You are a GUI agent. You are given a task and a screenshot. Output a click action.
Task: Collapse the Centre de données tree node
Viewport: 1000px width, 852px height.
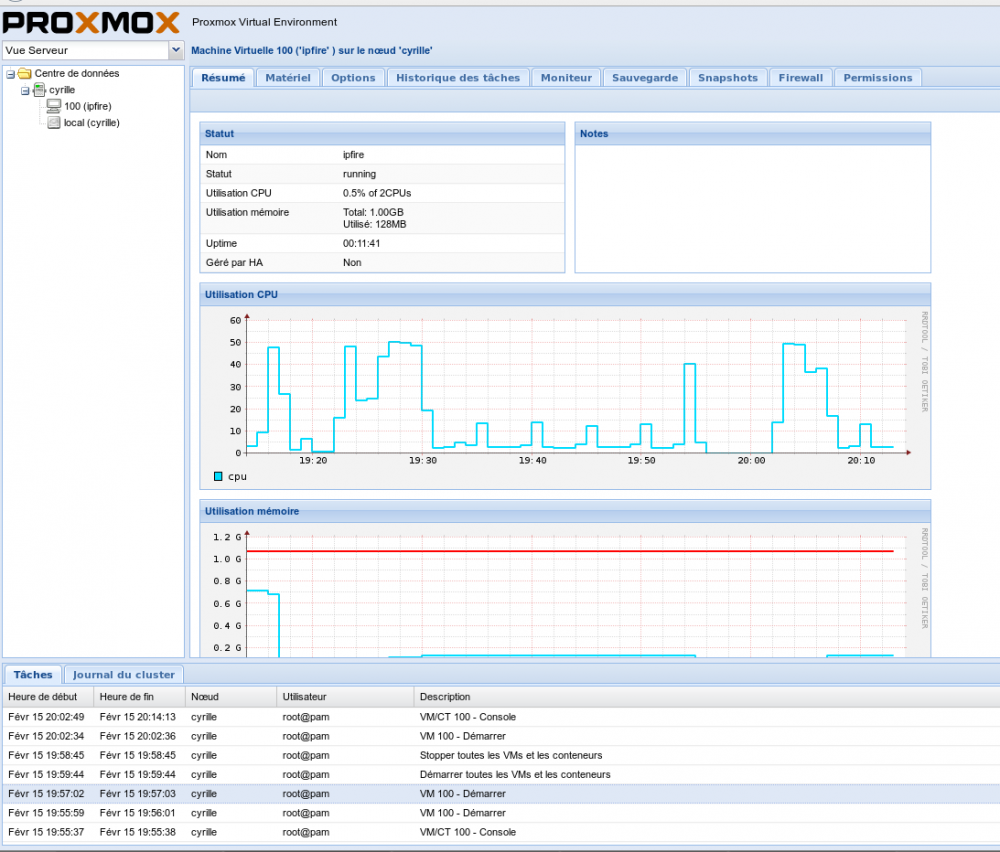(x=10, y=73)
